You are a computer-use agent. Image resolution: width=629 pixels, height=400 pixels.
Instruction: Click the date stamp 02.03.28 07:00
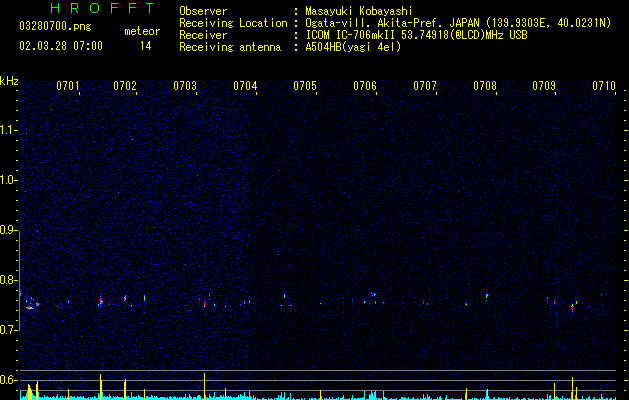(x=61, y=46)
